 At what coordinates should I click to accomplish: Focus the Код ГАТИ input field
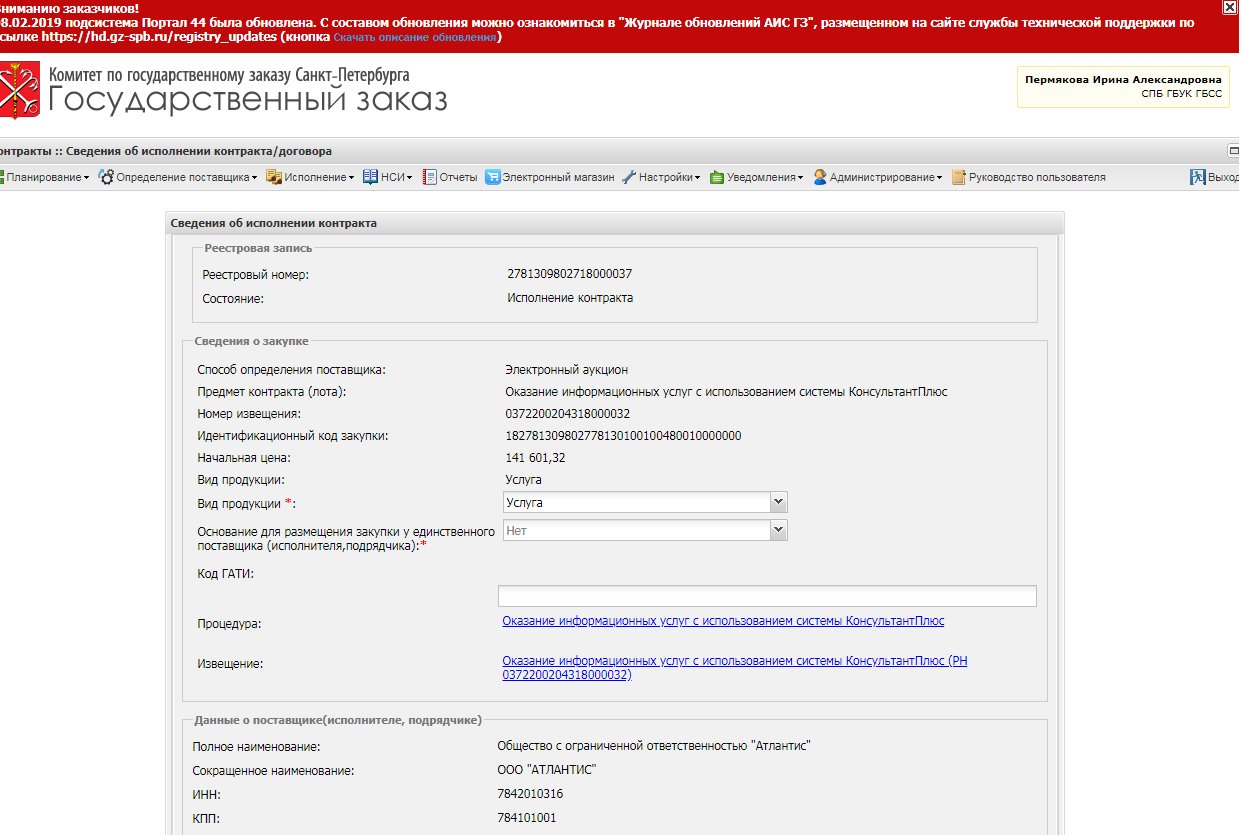[x=767, y=597]
